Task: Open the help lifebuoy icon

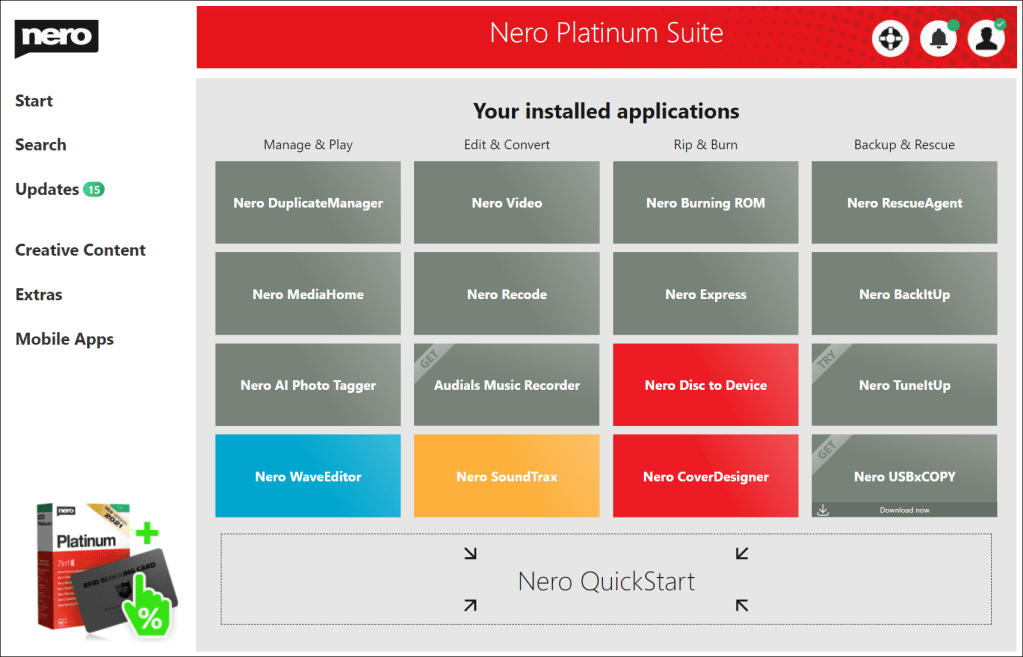Action: click(x=889, y=39)
